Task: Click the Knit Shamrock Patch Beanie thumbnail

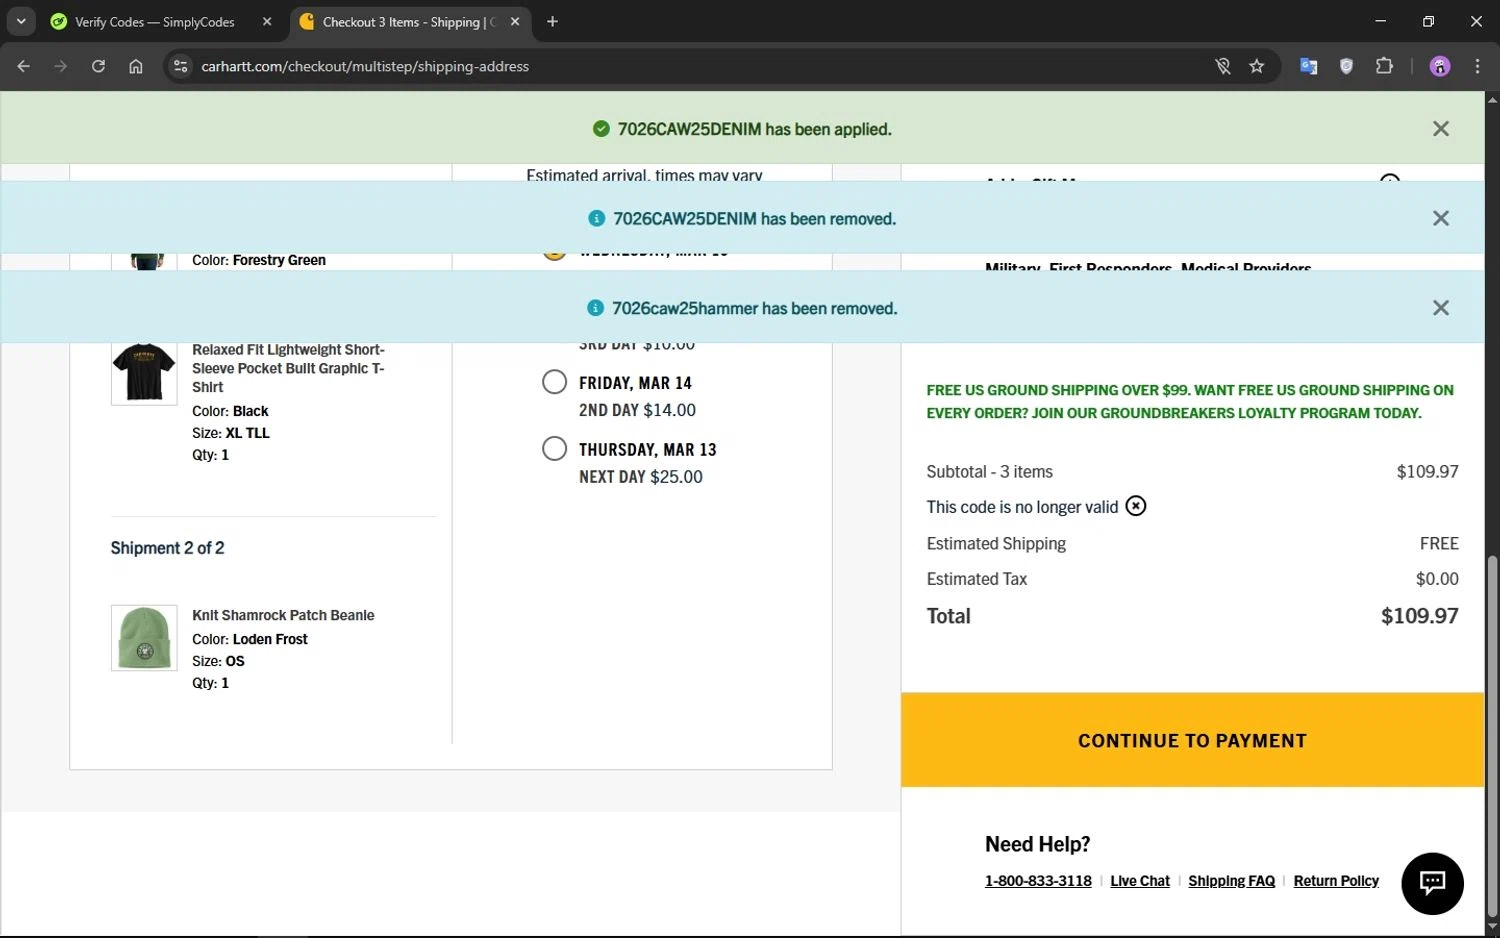Action: click(144, 638)
